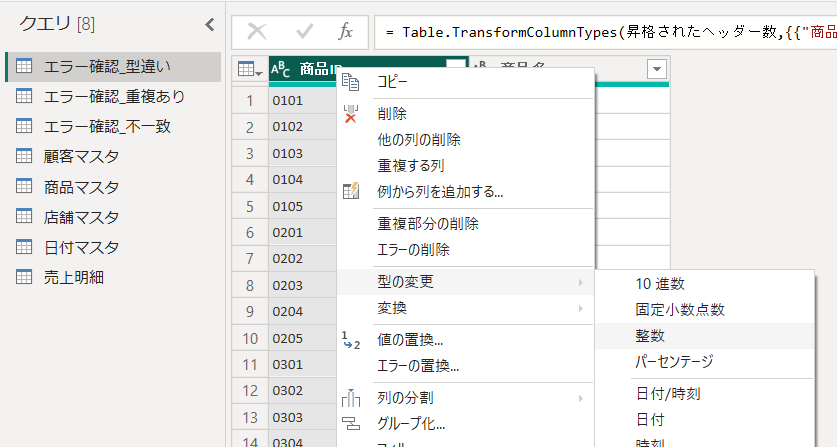The width and height of the screenshot is (837, 447).
Task: Click table icon beside 店舗マスタ
Action: click(24, 216)
